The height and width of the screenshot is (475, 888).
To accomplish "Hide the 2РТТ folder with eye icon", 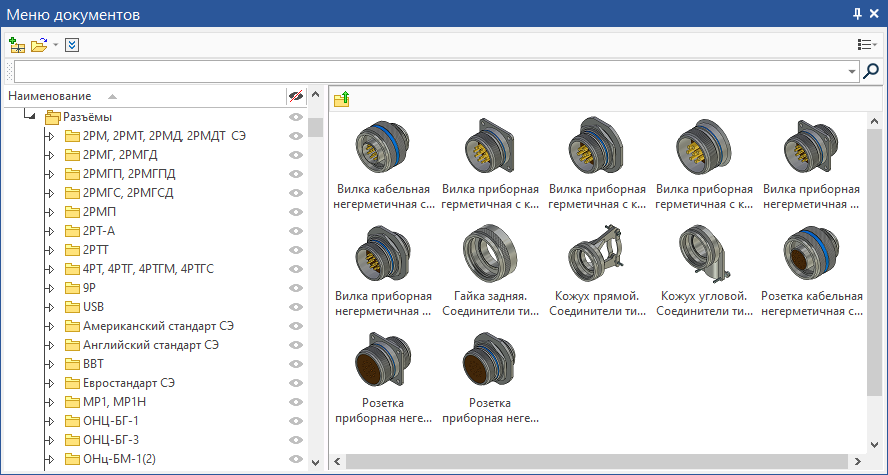I will point(295,250).
